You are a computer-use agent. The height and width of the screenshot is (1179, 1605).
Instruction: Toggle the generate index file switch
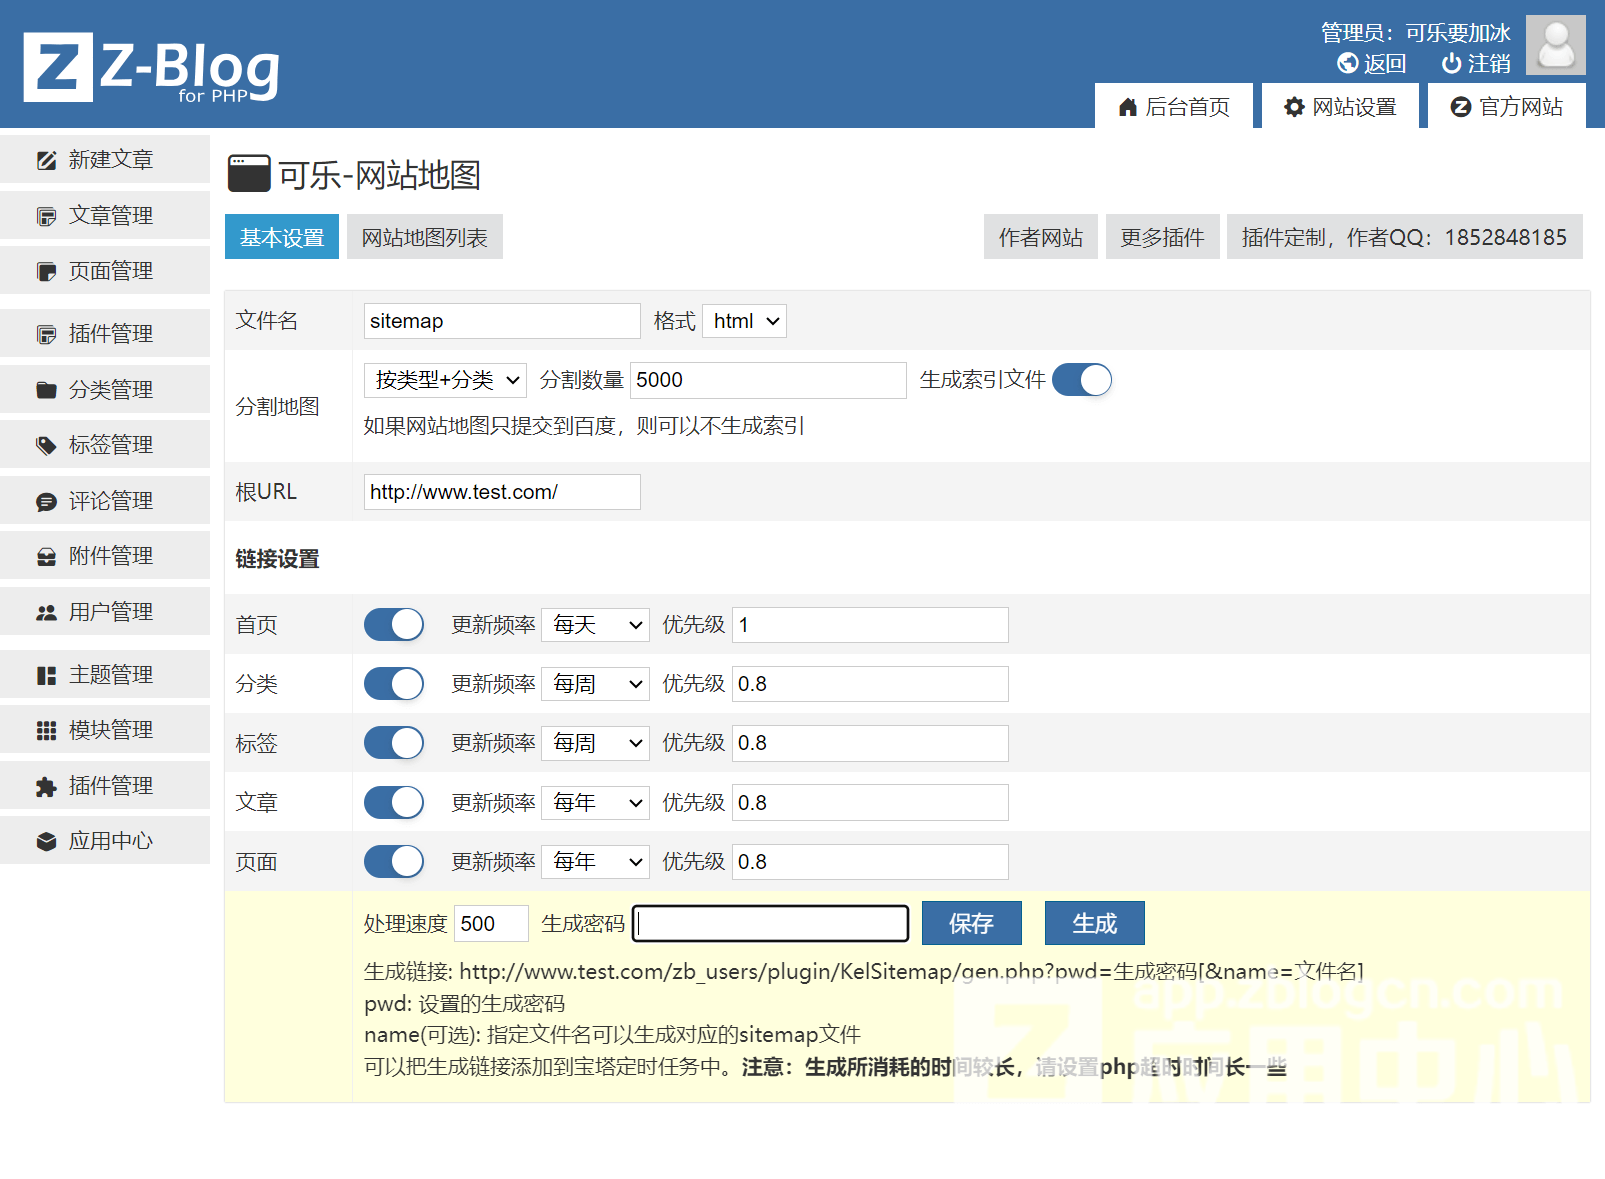point(1081,380)
